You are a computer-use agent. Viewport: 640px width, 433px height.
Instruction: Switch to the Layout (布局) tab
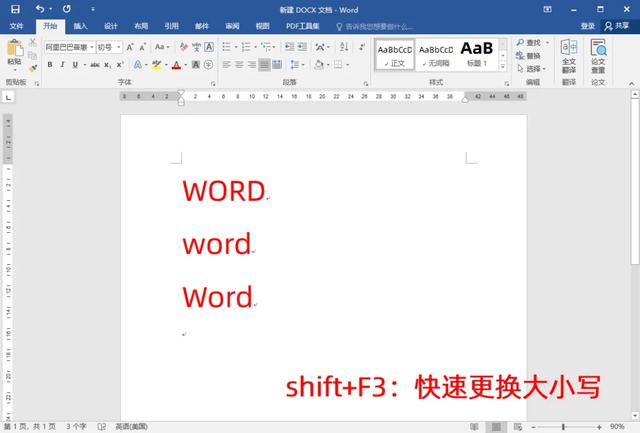[141, 26]
